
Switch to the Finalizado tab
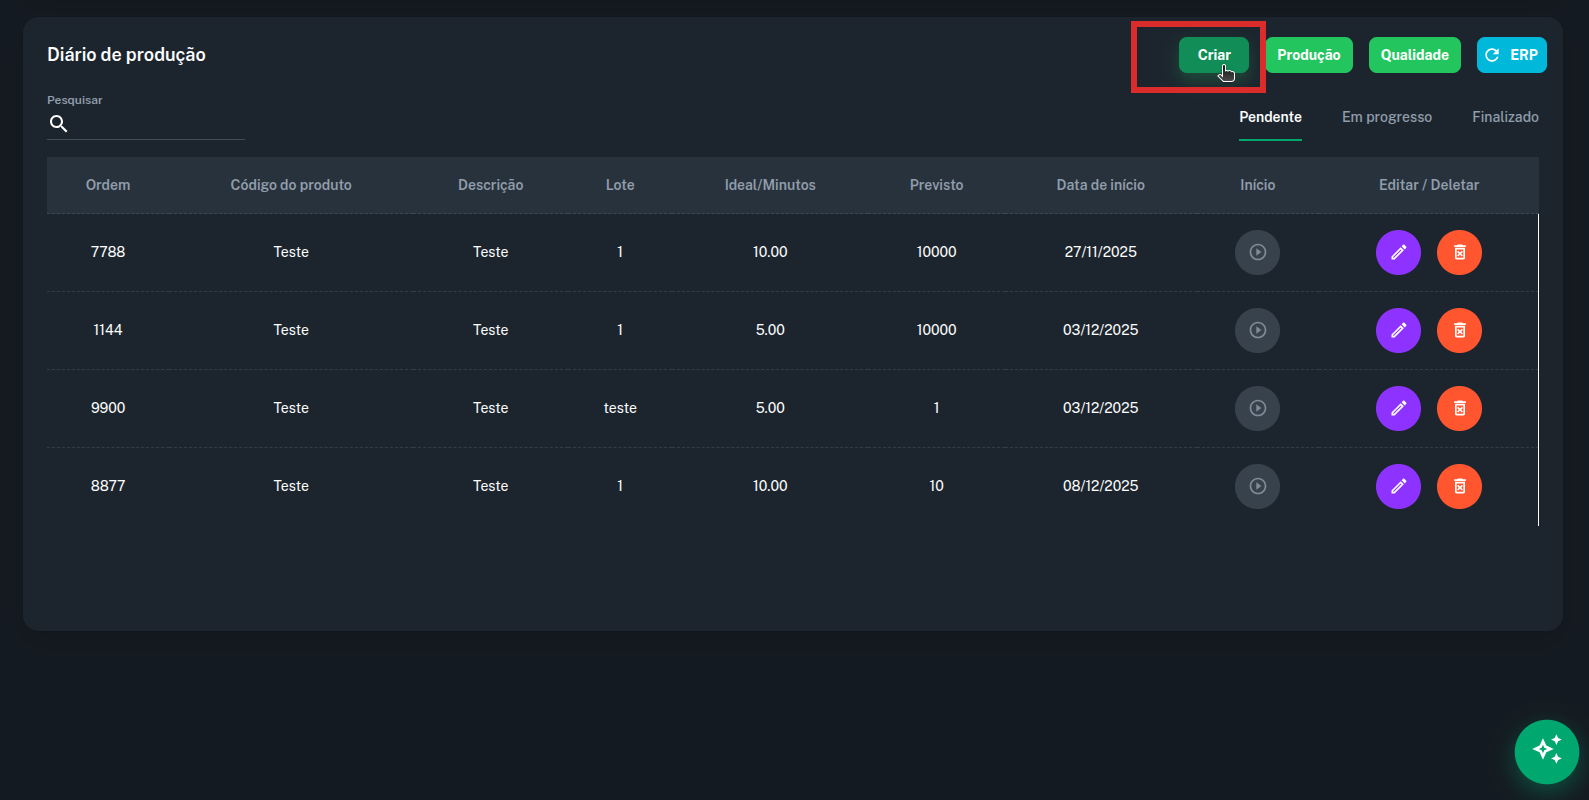pyautogui.click(x=1504, y=117)
